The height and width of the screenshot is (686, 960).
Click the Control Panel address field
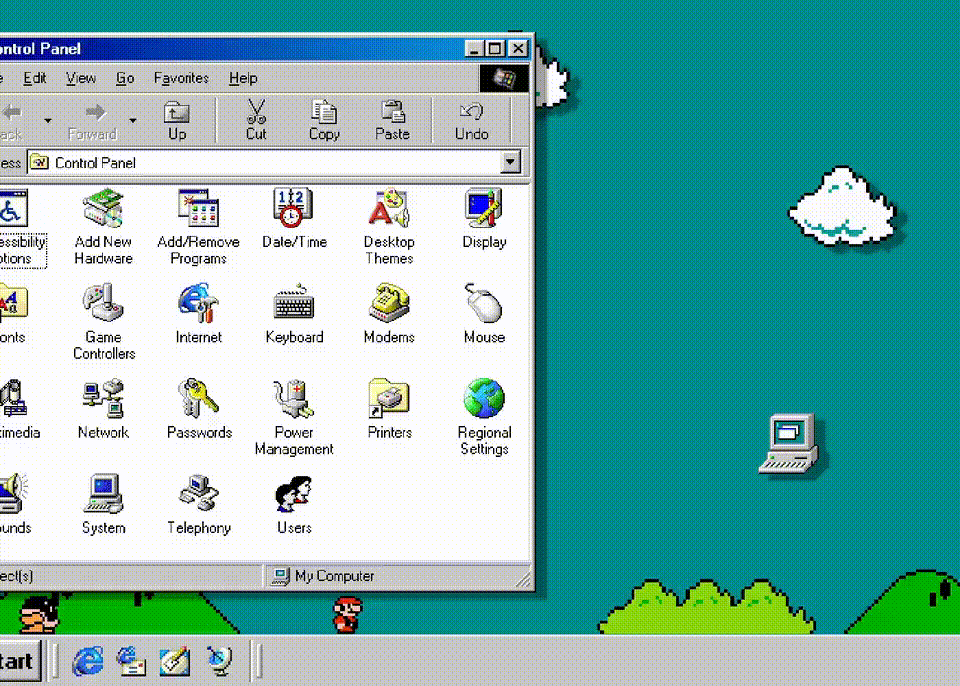[270, 162]
